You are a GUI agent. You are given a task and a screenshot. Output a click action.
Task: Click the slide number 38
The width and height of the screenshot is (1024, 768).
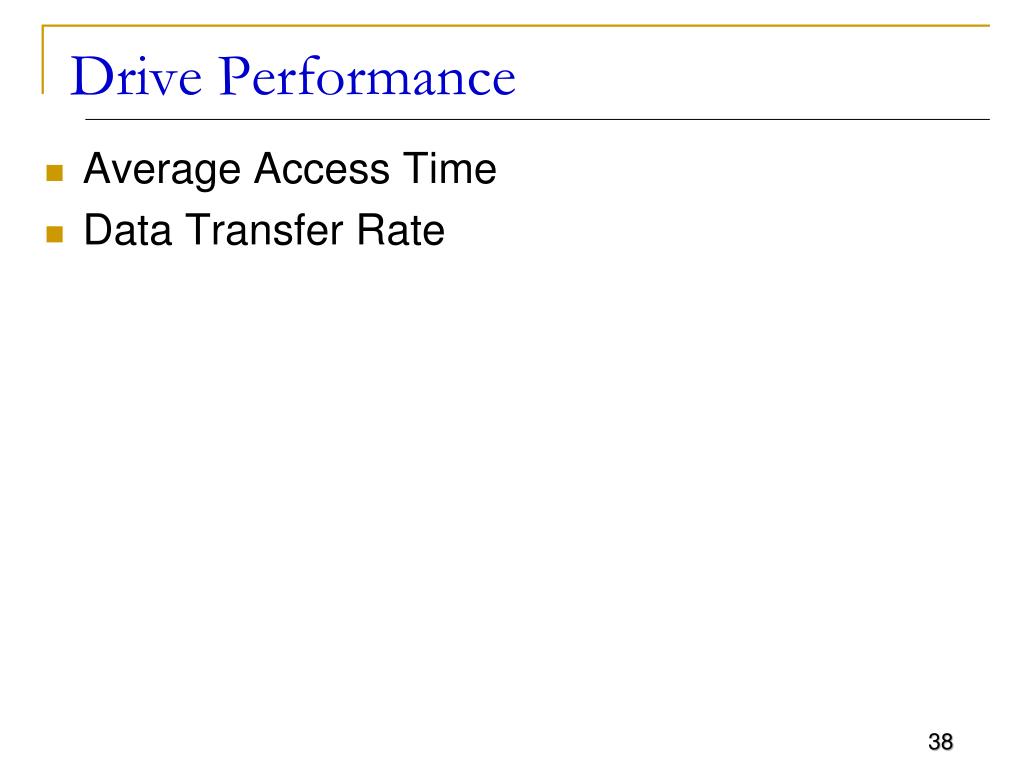(x=940, y=742)
